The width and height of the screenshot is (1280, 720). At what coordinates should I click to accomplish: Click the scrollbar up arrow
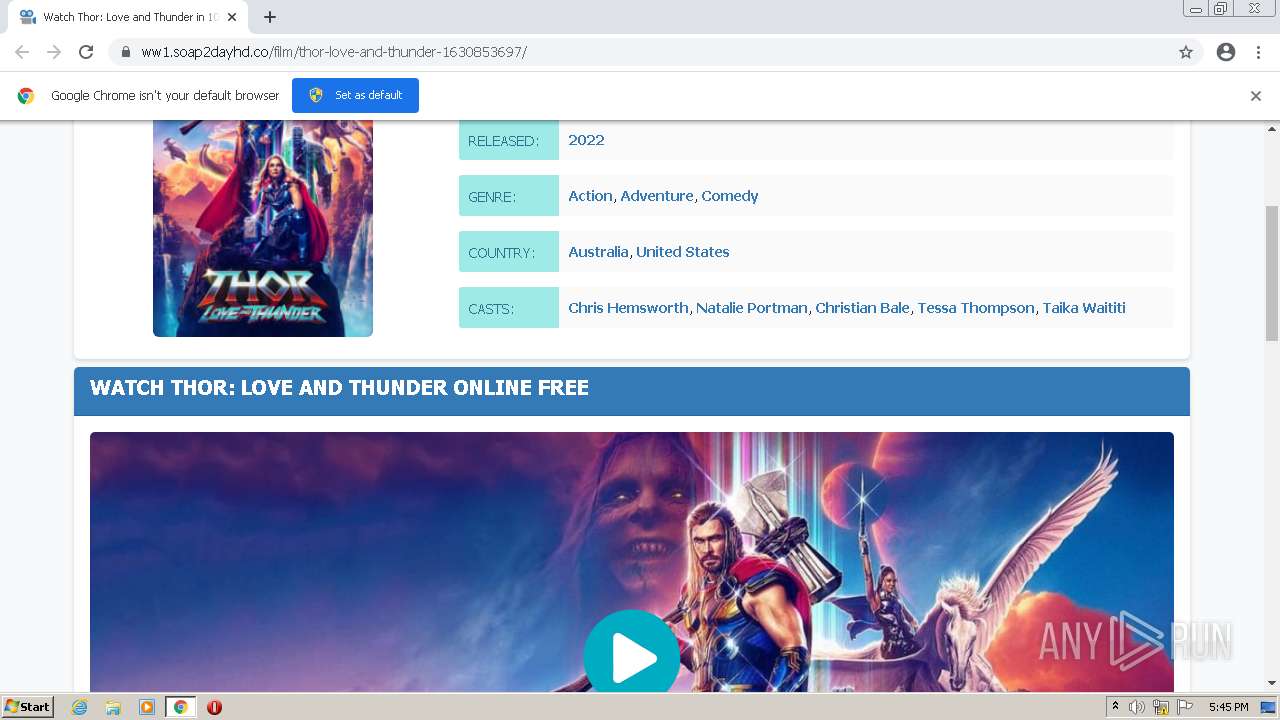[1272, 128]
